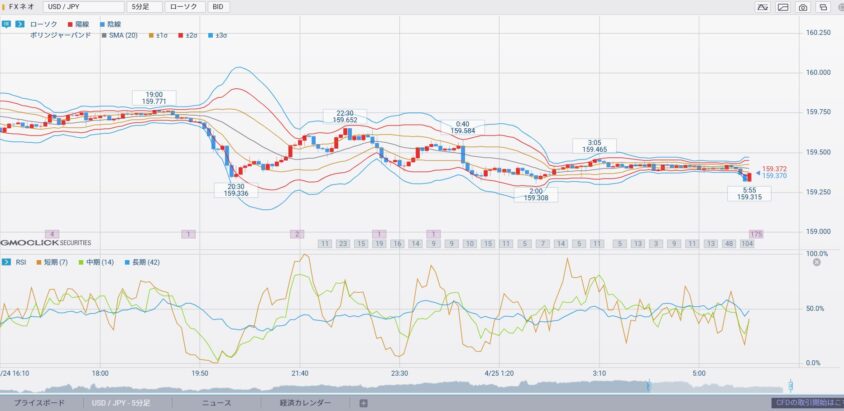Toggle the ±2σ Bollinger band legend
Viewport: 844px width, 411px height.
[x=186, y=35]
